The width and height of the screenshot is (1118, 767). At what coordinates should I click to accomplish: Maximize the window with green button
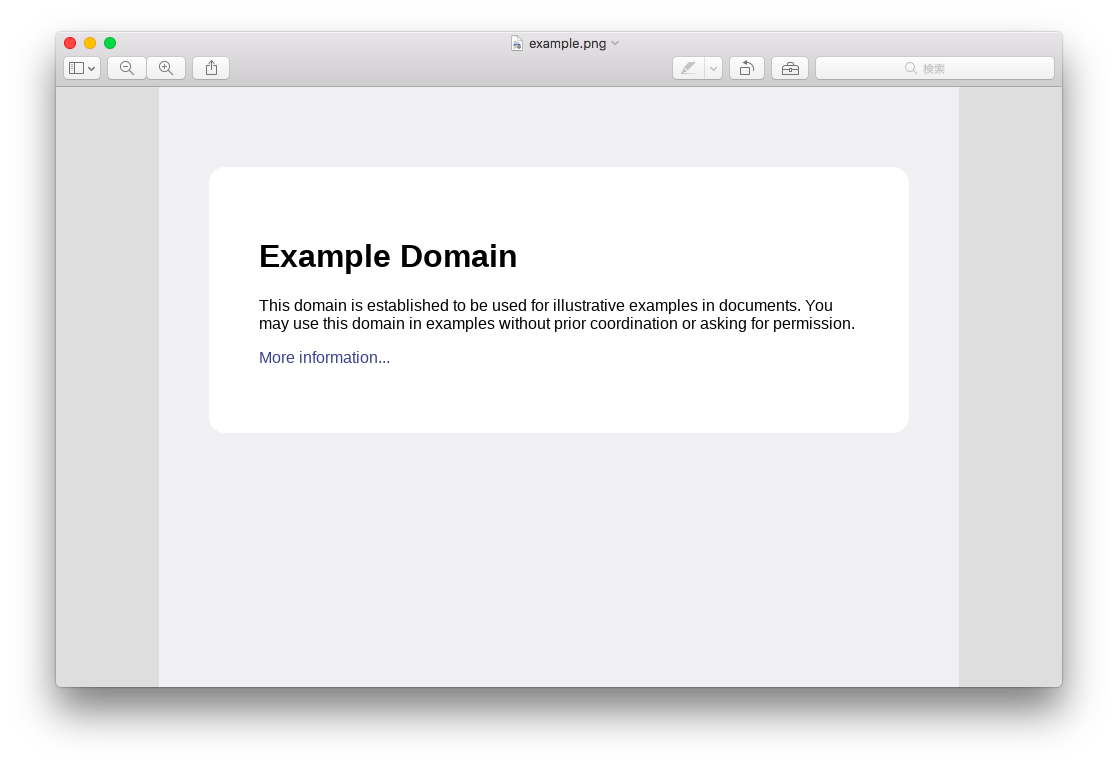coord(110,43)
